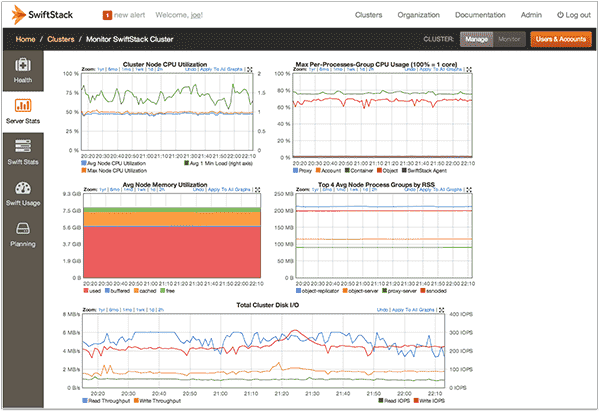Screen dimensions: 600x412
Task: Click Undo on Max Per-Processes-Group CPU graph
Action: [x=410, y=69]
